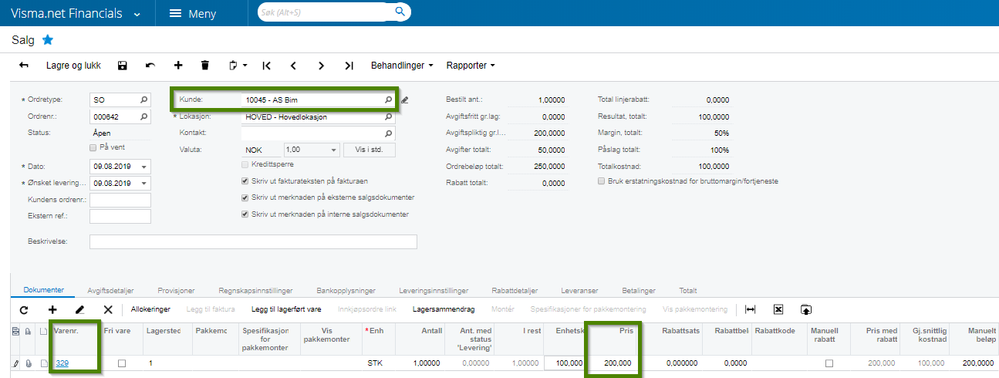
Task: Click the search magnifier icon in top bar
Action: (x=399, y=12)
